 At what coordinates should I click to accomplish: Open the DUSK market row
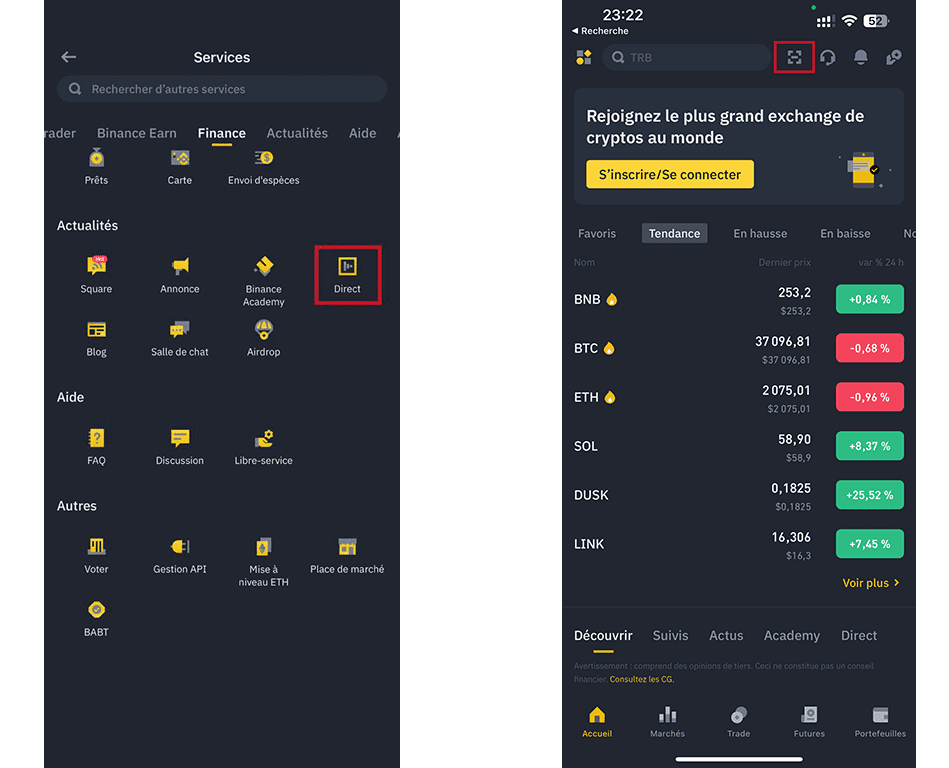pos(738,495)
